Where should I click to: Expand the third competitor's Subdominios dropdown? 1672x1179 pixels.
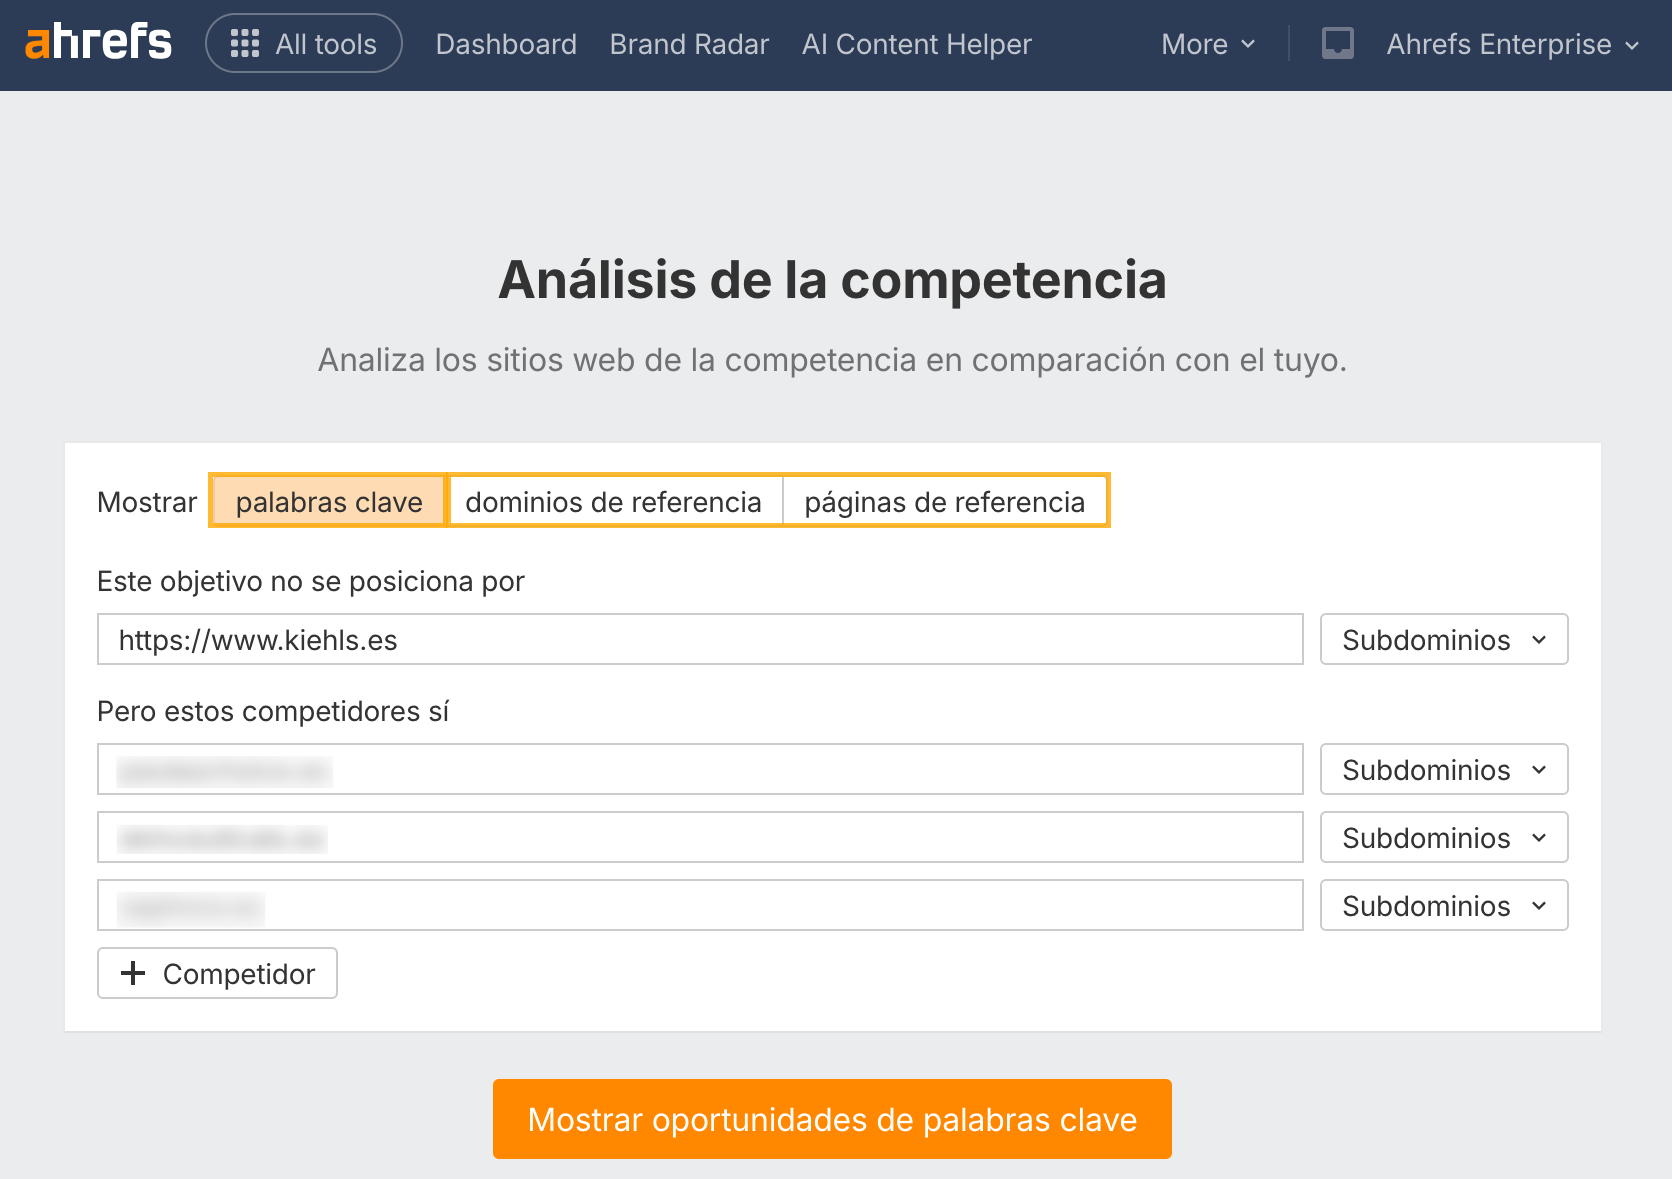pyautogui.click(x=1443, y=905)
